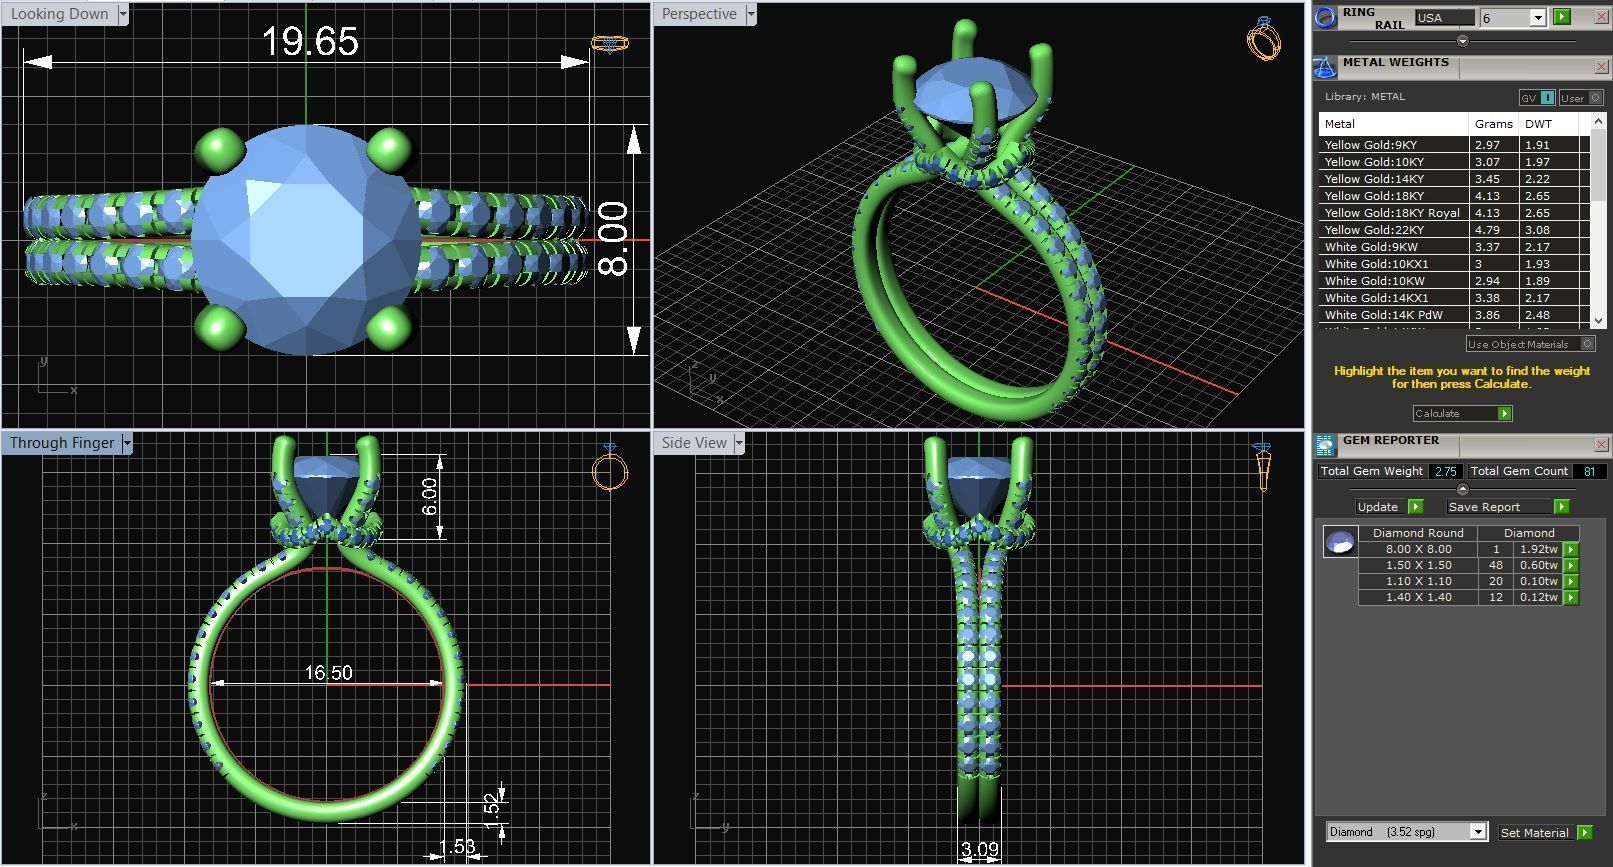The image size is (1613, 867).
Task: Select the White Gold:10KW row
Action: 1454,281
